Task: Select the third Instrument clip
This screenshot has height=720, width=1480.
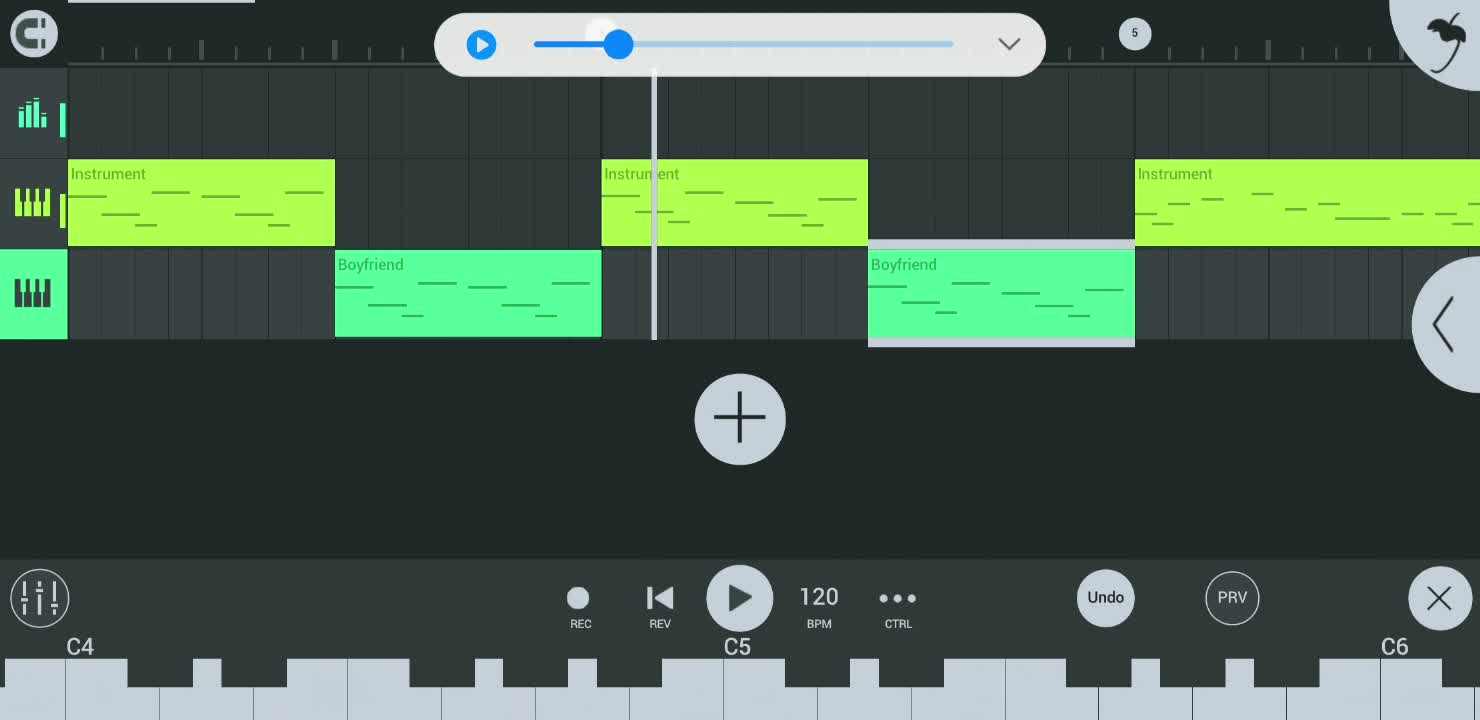Action: tap(1307, 202)
